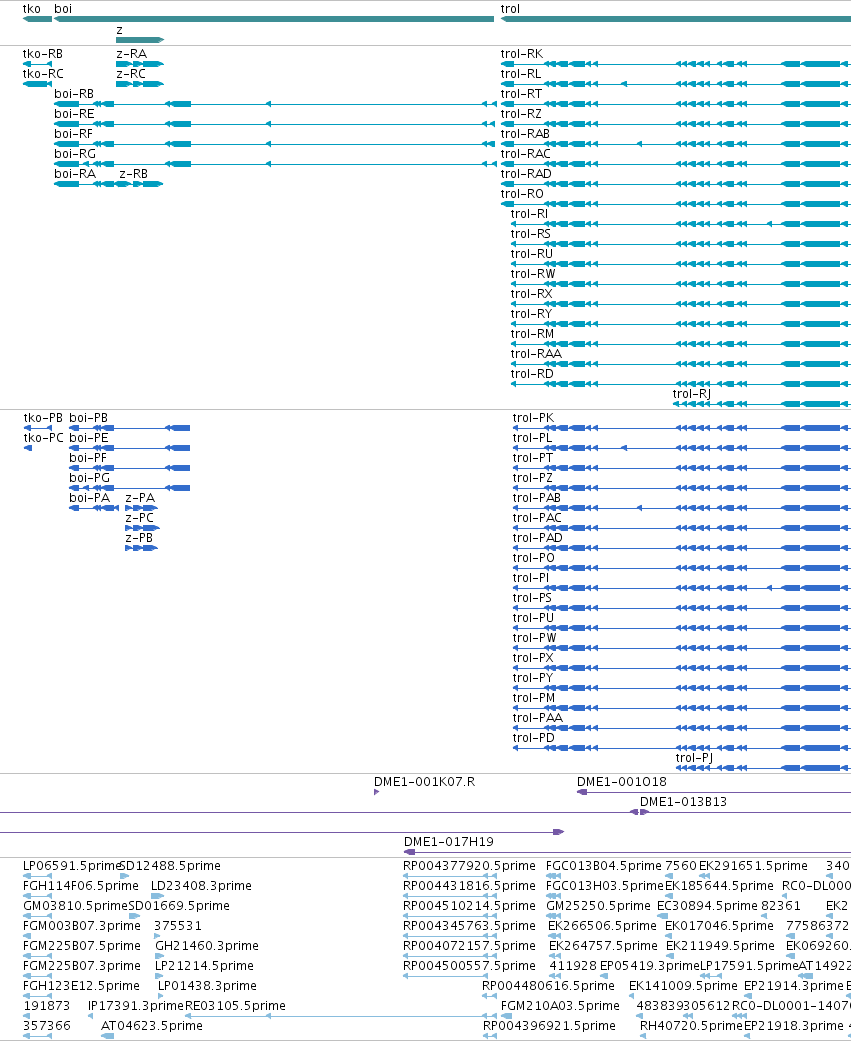Image resolution: width=851 pixels, height=1041 pixels.
Task: Click EST FGH114F06.5prime
Action: click(81, 886)
